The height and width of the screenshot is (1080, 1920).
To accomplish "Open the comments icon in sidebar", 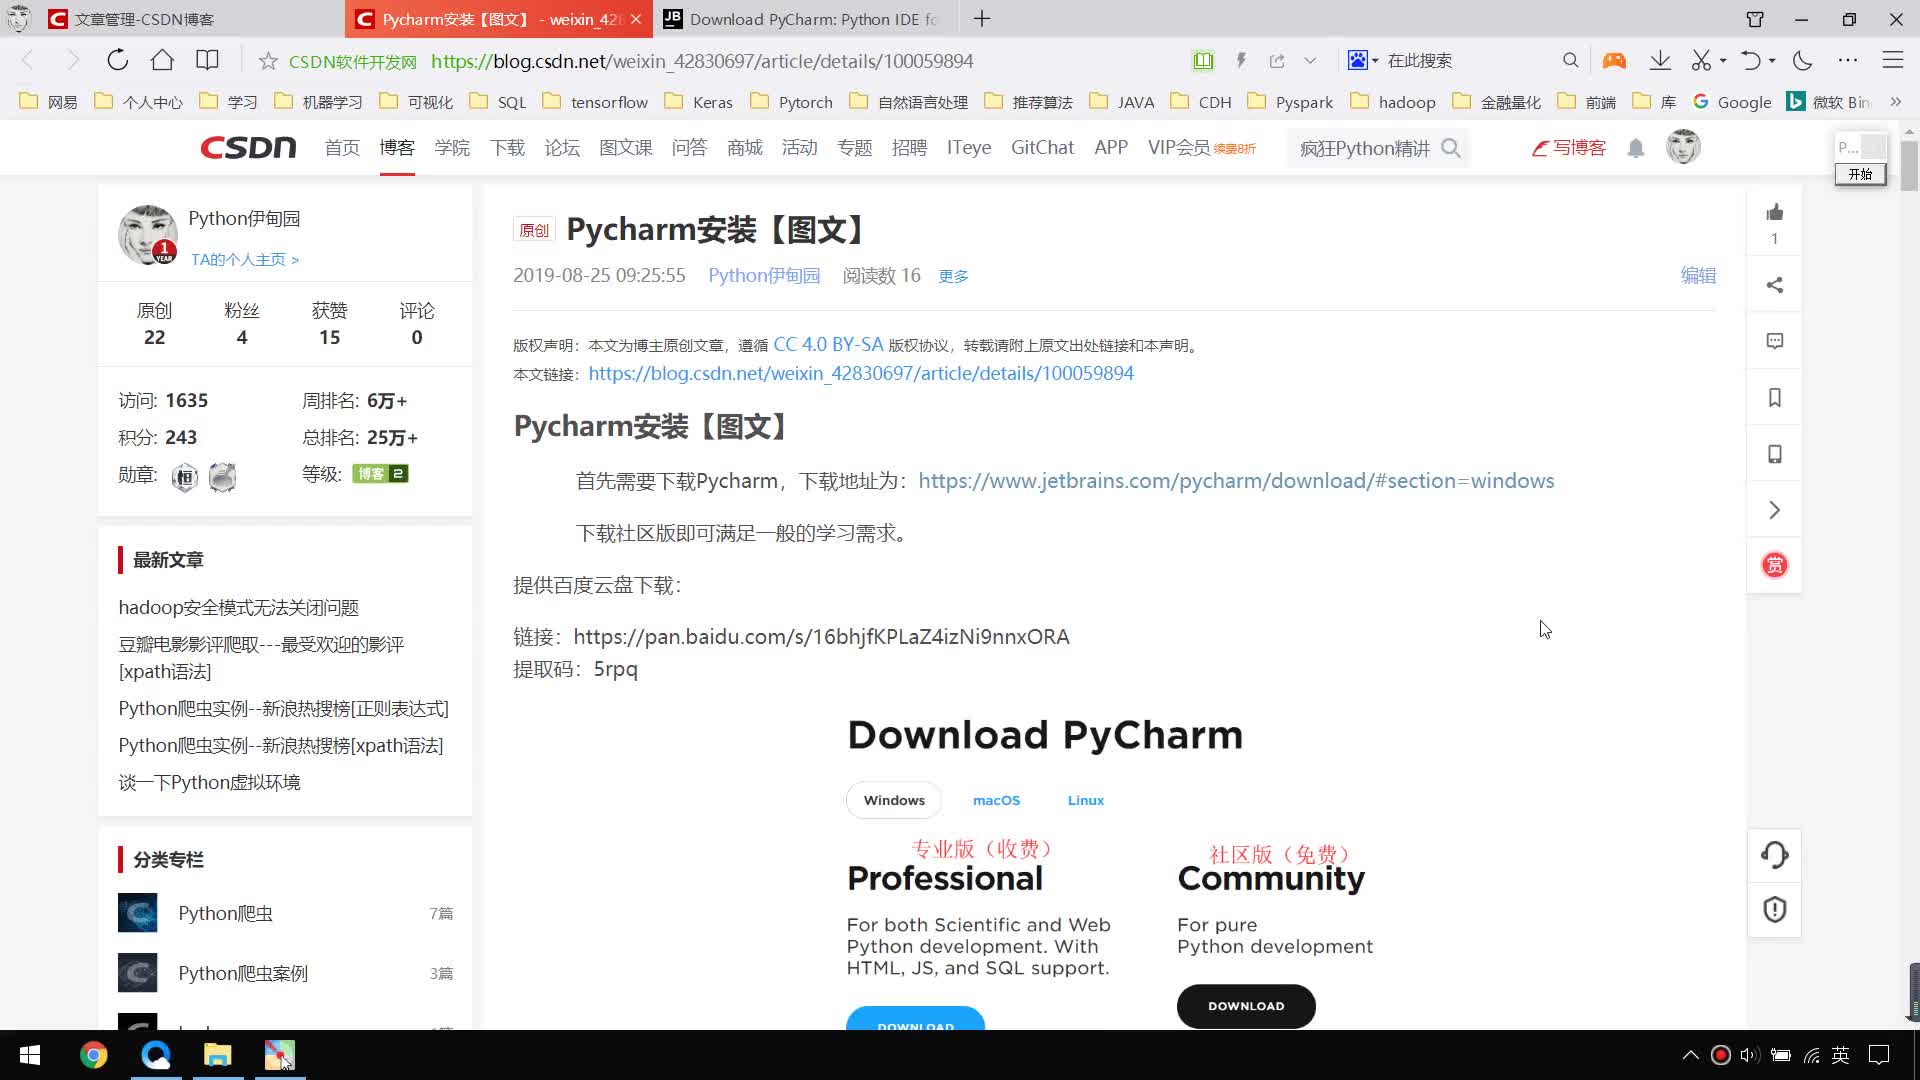I will (1775, 342).
